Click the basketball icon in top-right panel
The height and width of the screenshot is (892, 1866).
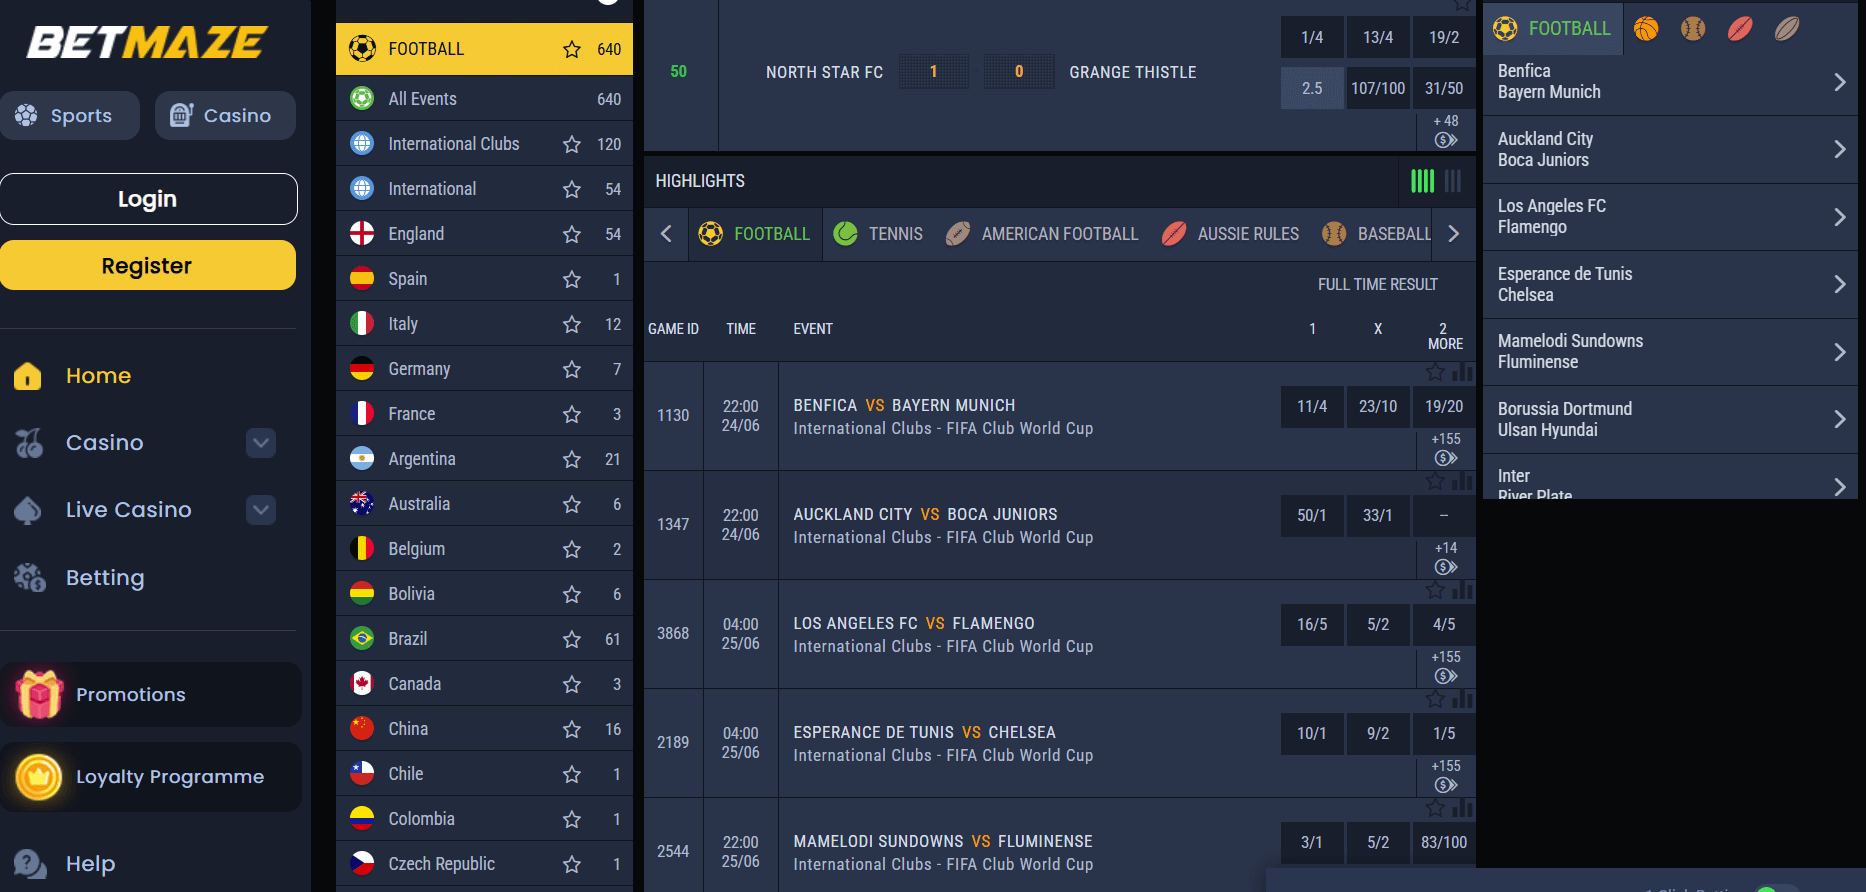(x=1646, y=29)
